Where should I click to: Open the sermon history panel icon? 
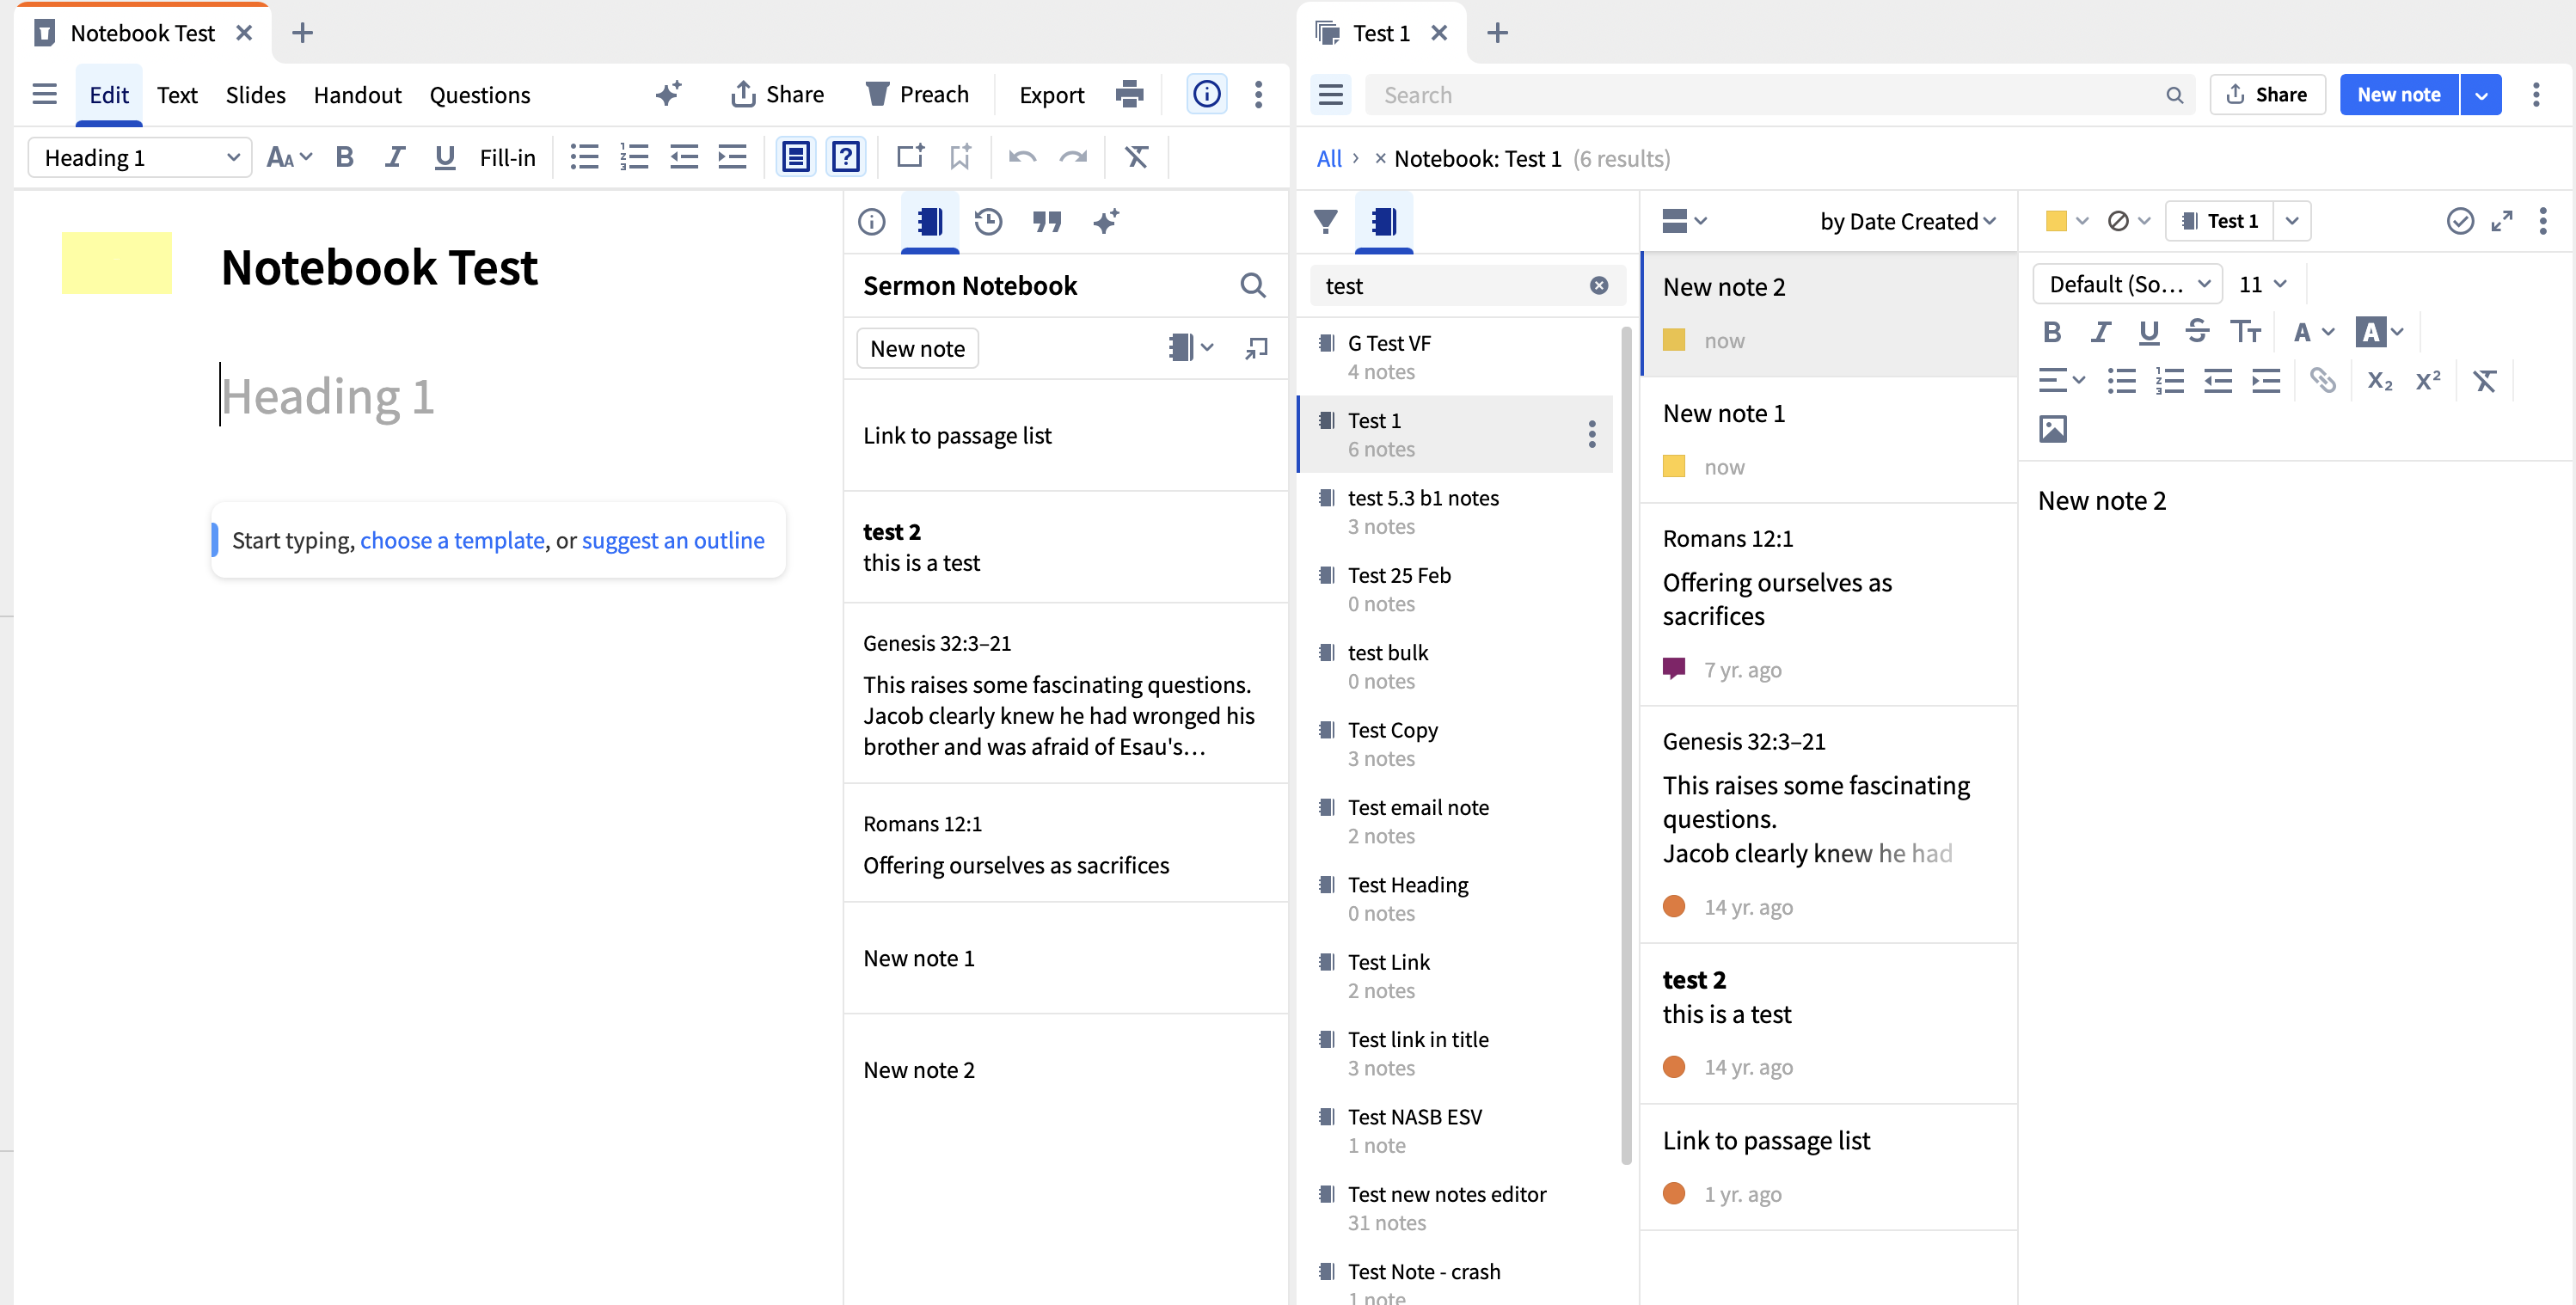pos(988,221)
